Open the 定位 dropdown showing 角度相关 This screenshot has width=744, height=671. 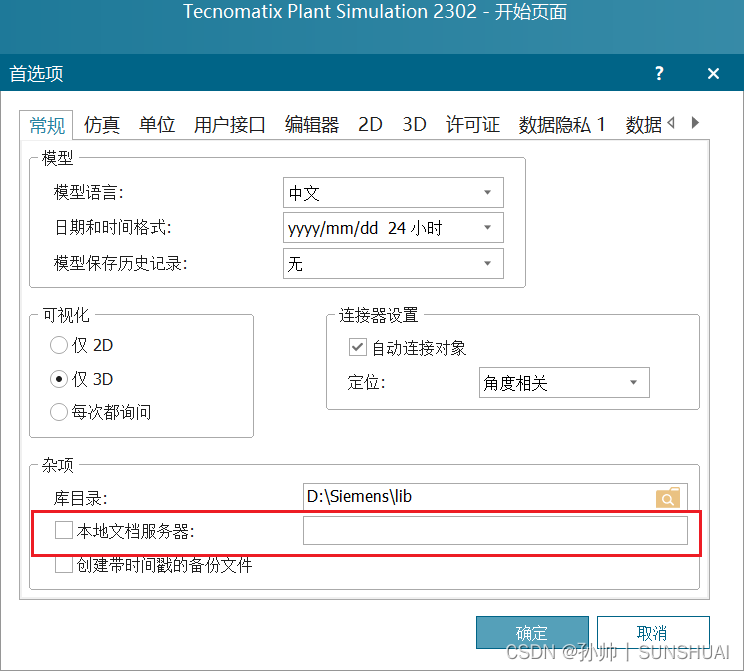point(564,382)
